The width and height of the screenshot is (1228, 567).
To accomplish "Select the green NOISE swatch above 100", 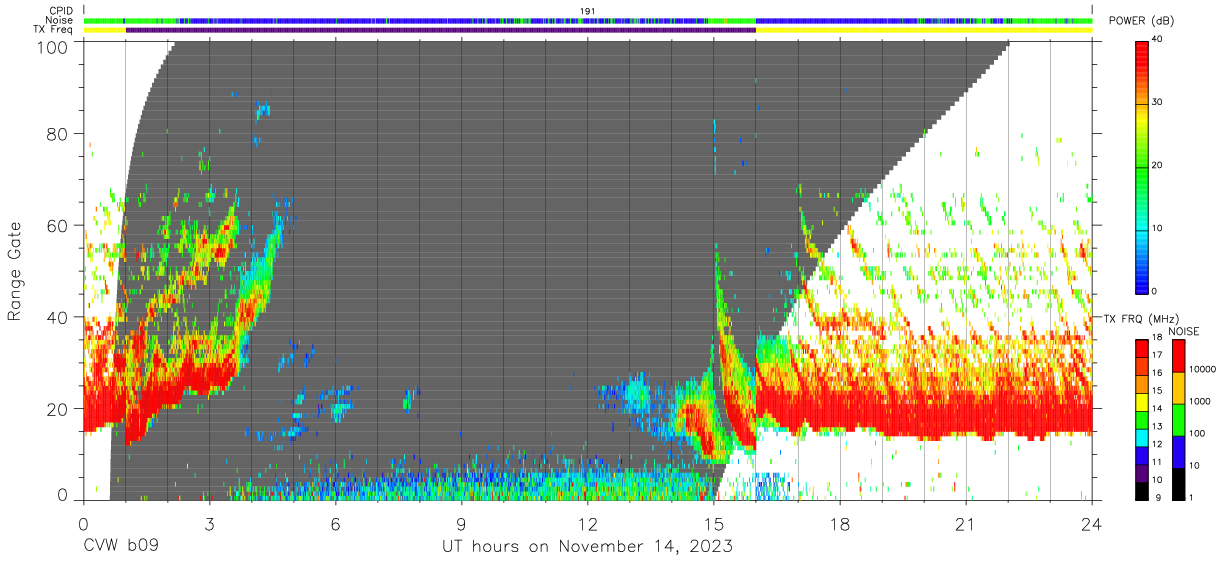I will pos(1177,420).
